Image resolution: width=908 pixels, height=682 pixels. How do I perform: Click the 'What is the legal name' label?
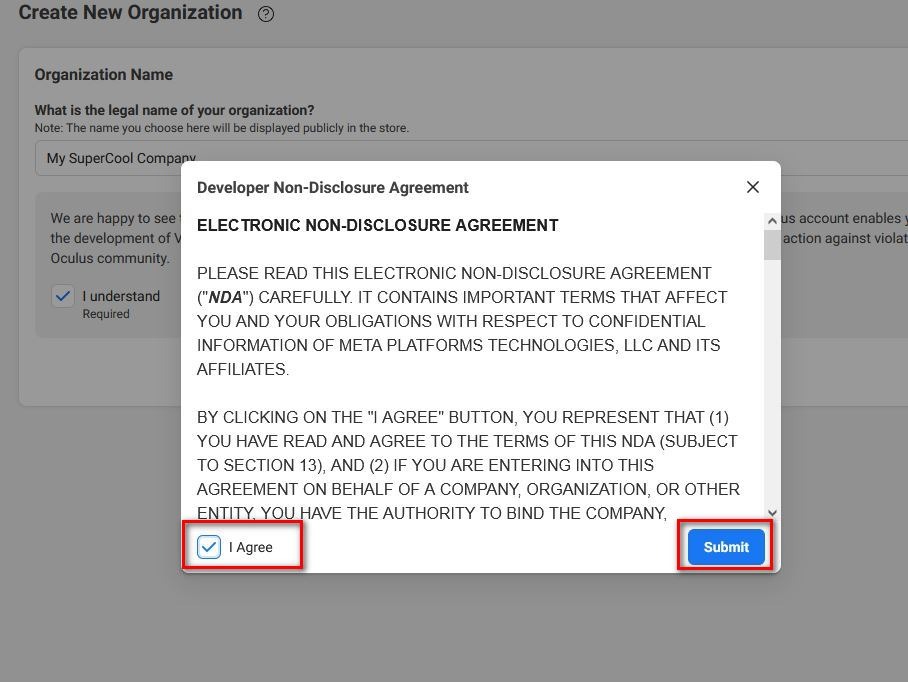174,110
